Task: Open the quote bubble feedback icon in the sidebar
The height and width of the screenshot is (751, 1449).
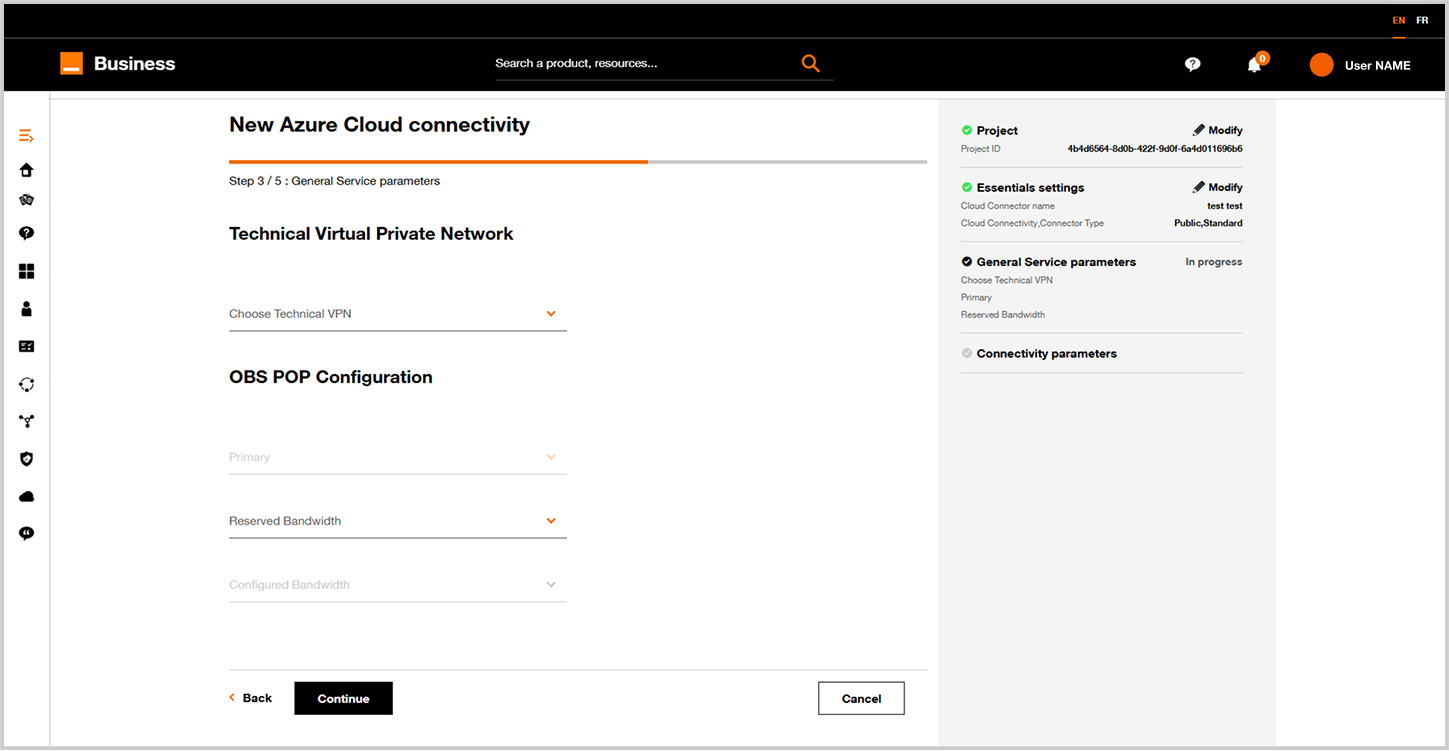Action: [27, 534]
